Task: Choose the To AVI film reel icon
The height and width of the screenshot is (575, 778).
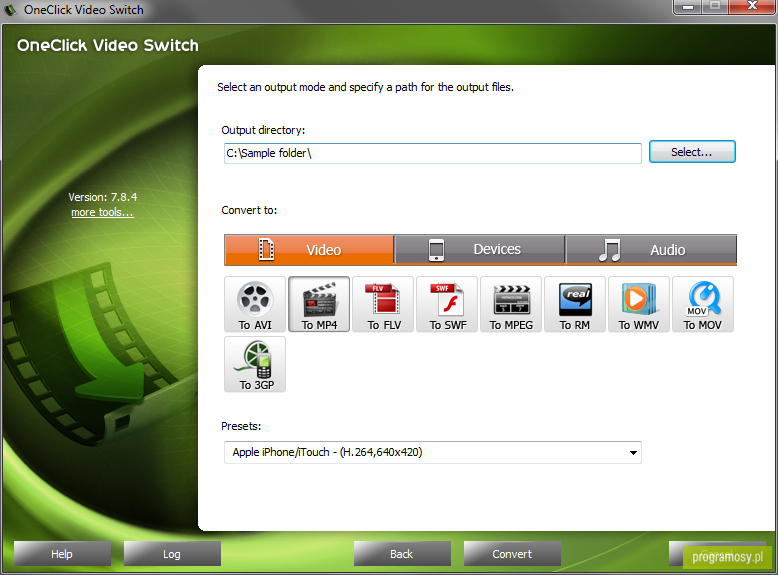Action: pos(255,304)
